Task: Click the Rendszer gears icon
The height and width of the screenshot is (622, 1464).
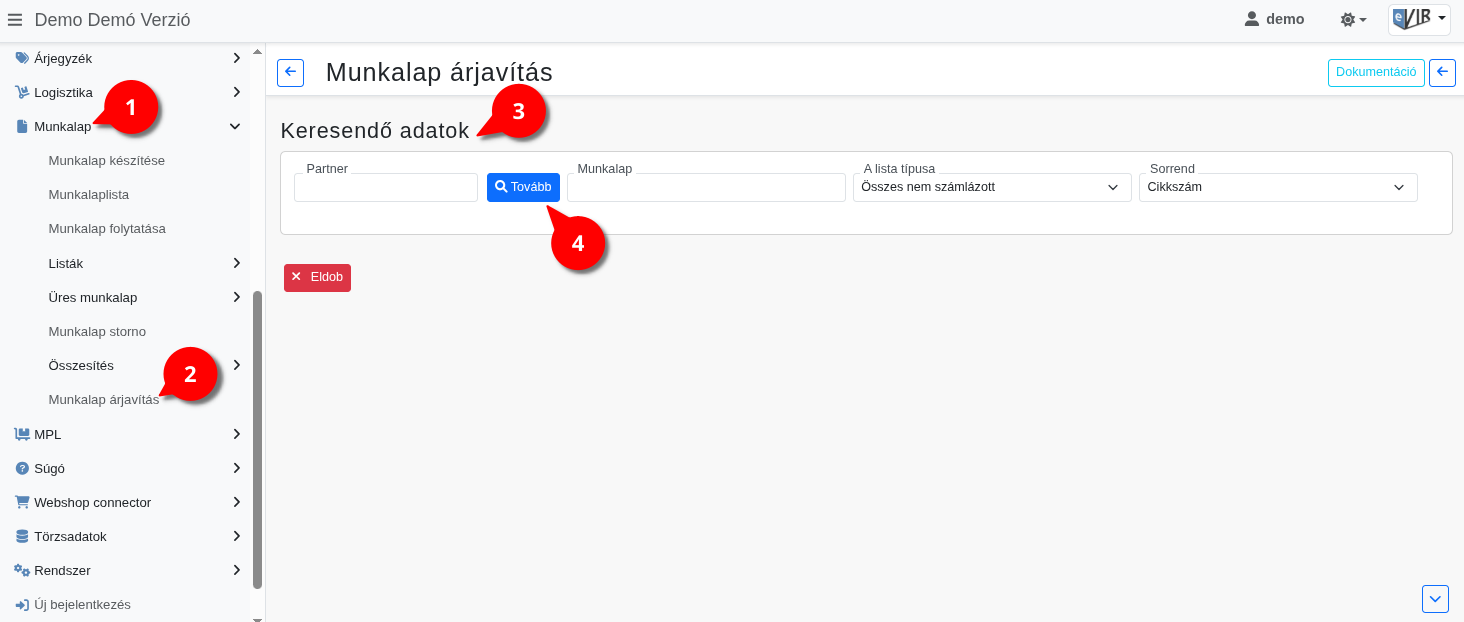Action: (x=22, y=570)
